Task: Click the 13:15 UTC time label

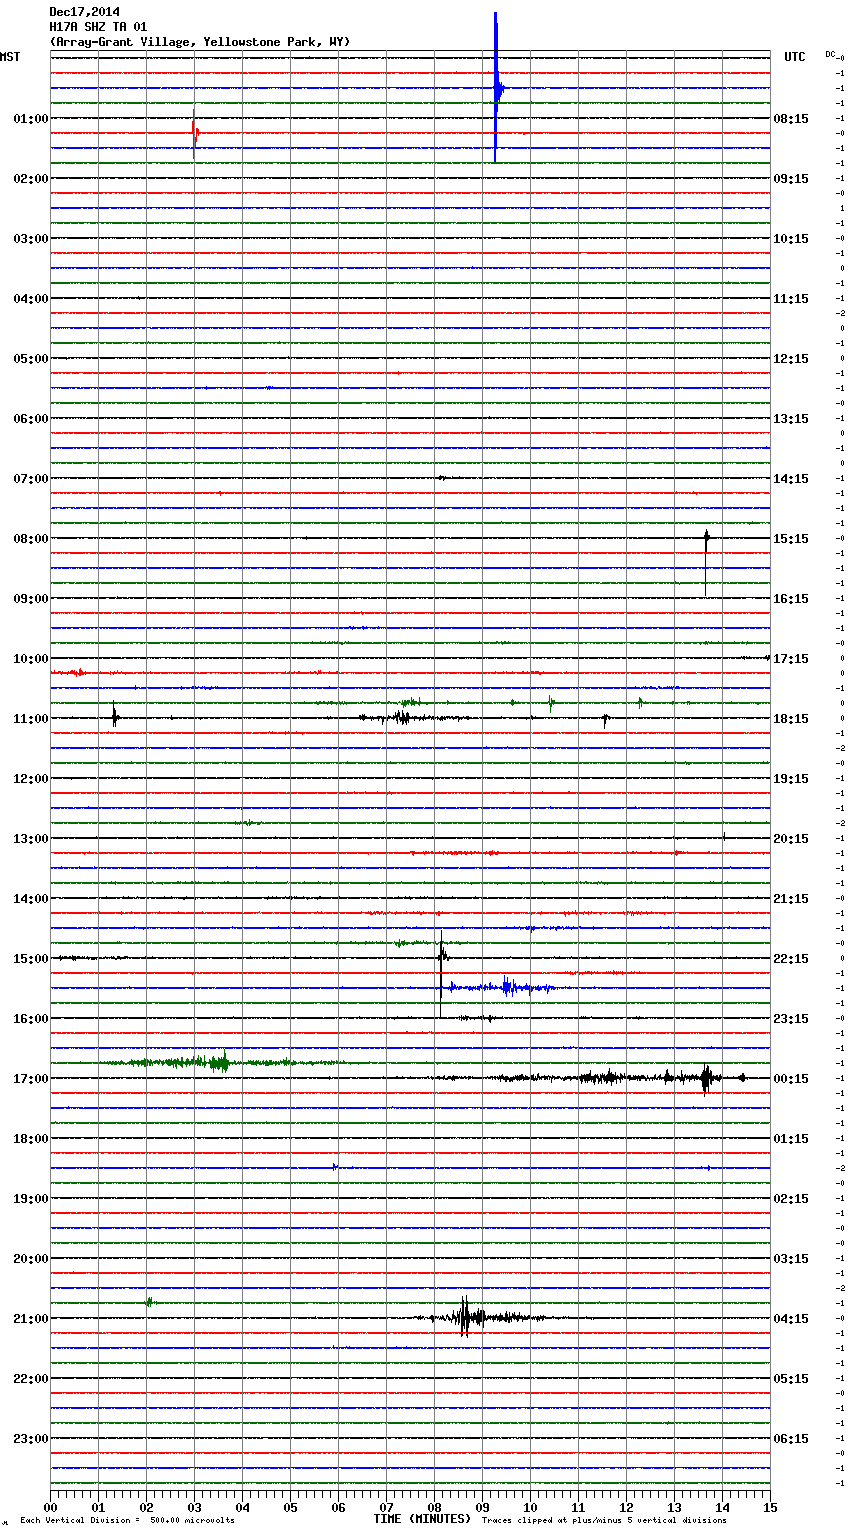Action: (791, 419)
